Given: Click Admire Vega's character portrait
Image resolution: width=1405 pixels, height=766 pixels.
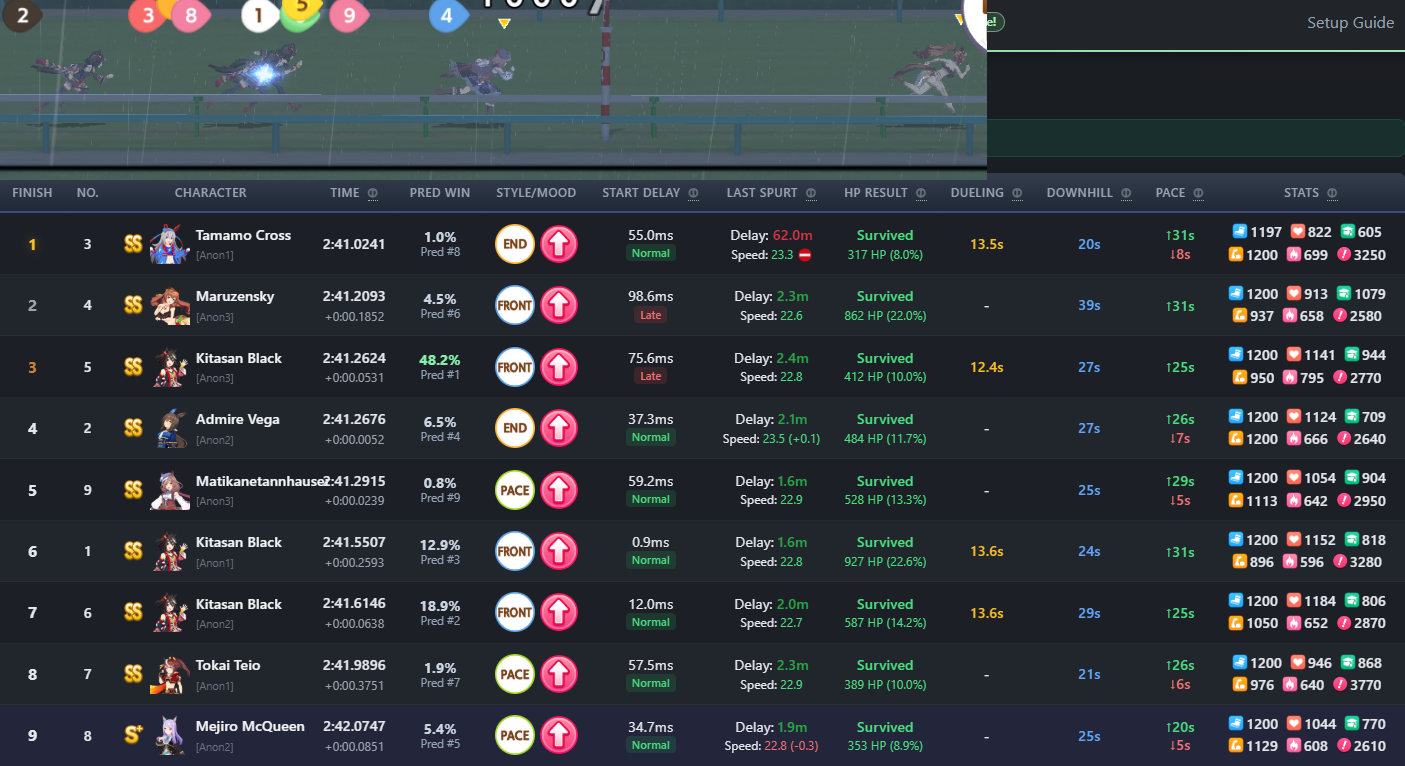Looking at the screenshot, I should pos(170,428).
